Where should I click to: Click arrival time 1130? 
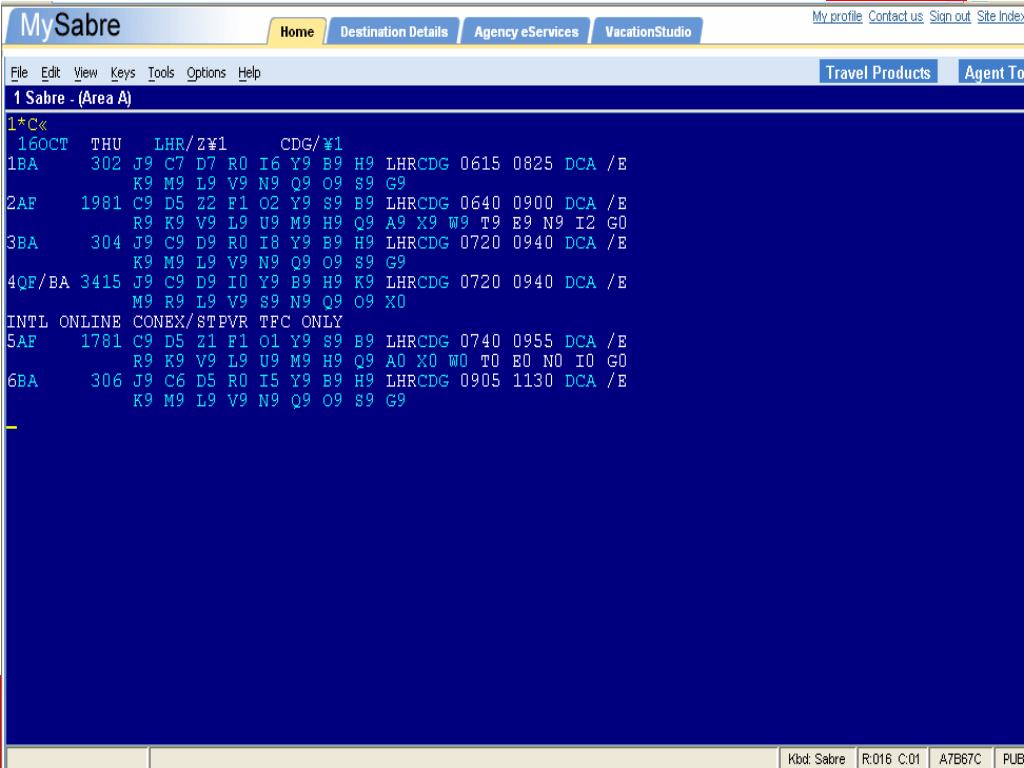(533, 381)
